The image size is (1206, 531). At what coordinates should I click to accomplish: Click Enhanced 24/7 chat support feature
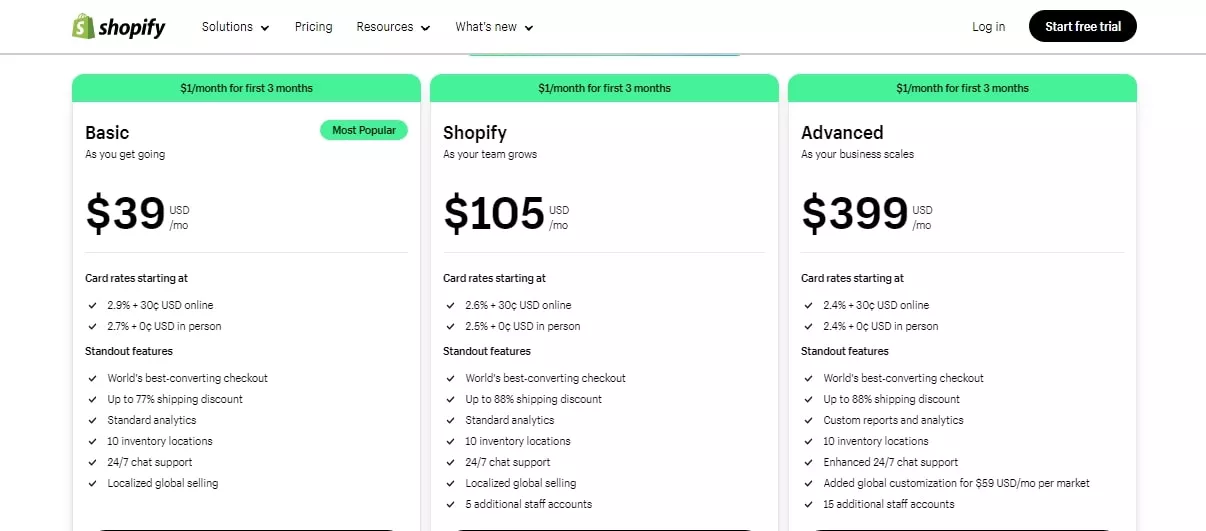point(890,462)
